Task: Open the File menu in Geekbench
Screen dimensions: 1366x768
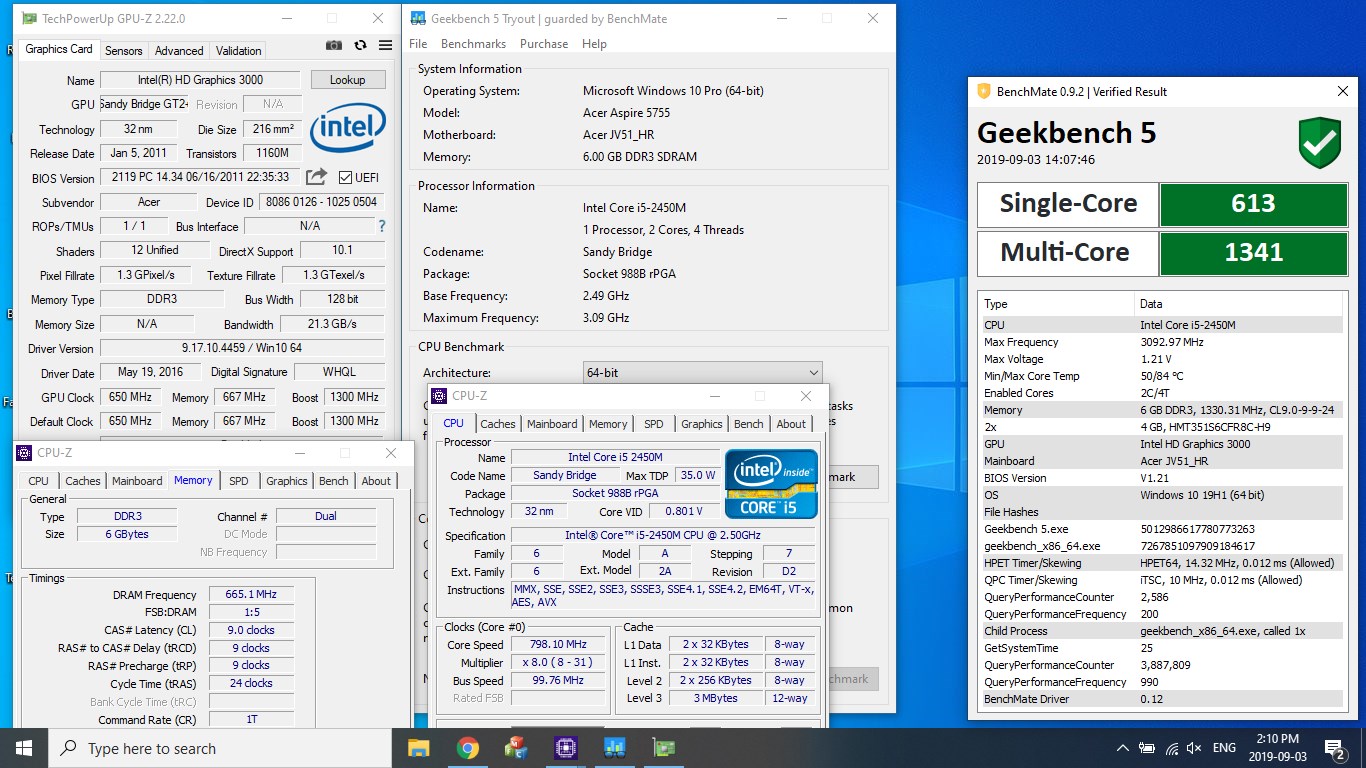Action: point(418,44)
